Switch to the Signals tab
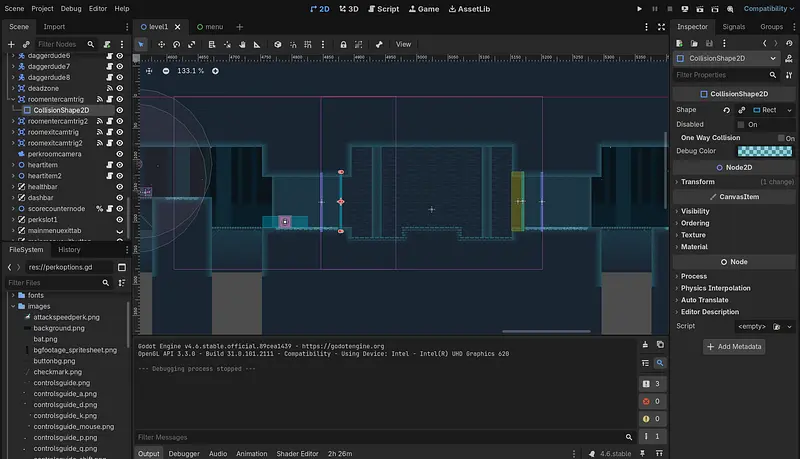 pos(734,27)
